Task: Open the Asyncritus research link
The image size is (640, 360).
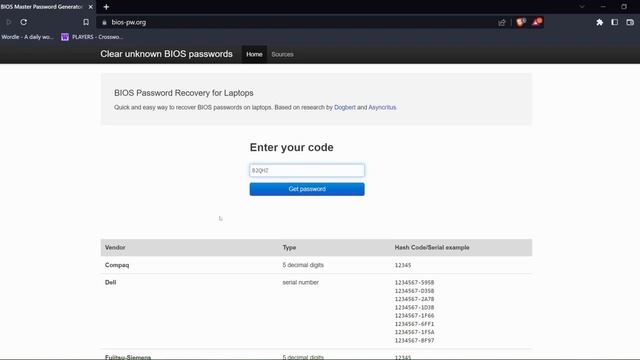Action: 382,107
